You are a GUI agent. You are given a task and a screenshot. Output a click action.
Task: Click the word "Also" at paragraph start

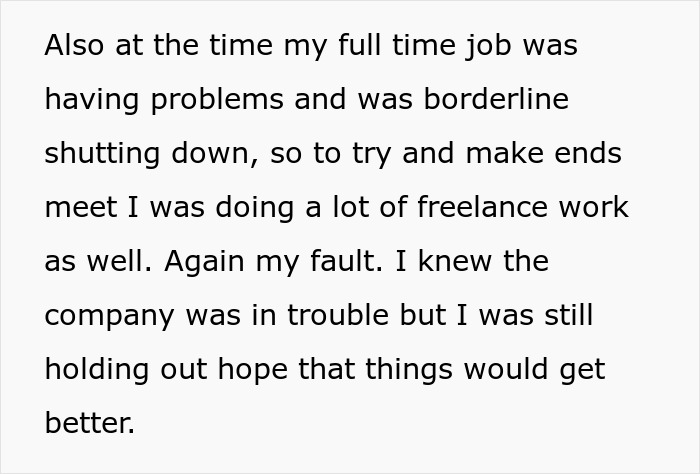point(74,46)
